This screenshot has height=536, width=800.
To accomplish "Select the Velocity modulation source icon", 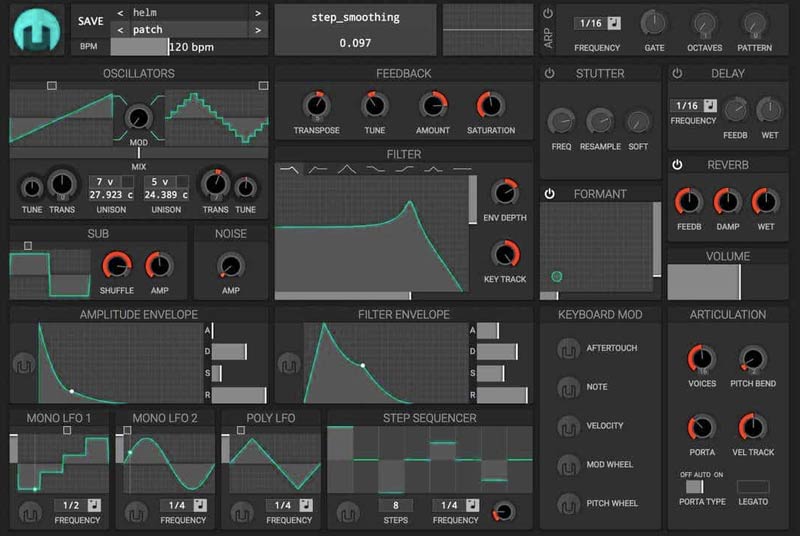I will point(568,426).
